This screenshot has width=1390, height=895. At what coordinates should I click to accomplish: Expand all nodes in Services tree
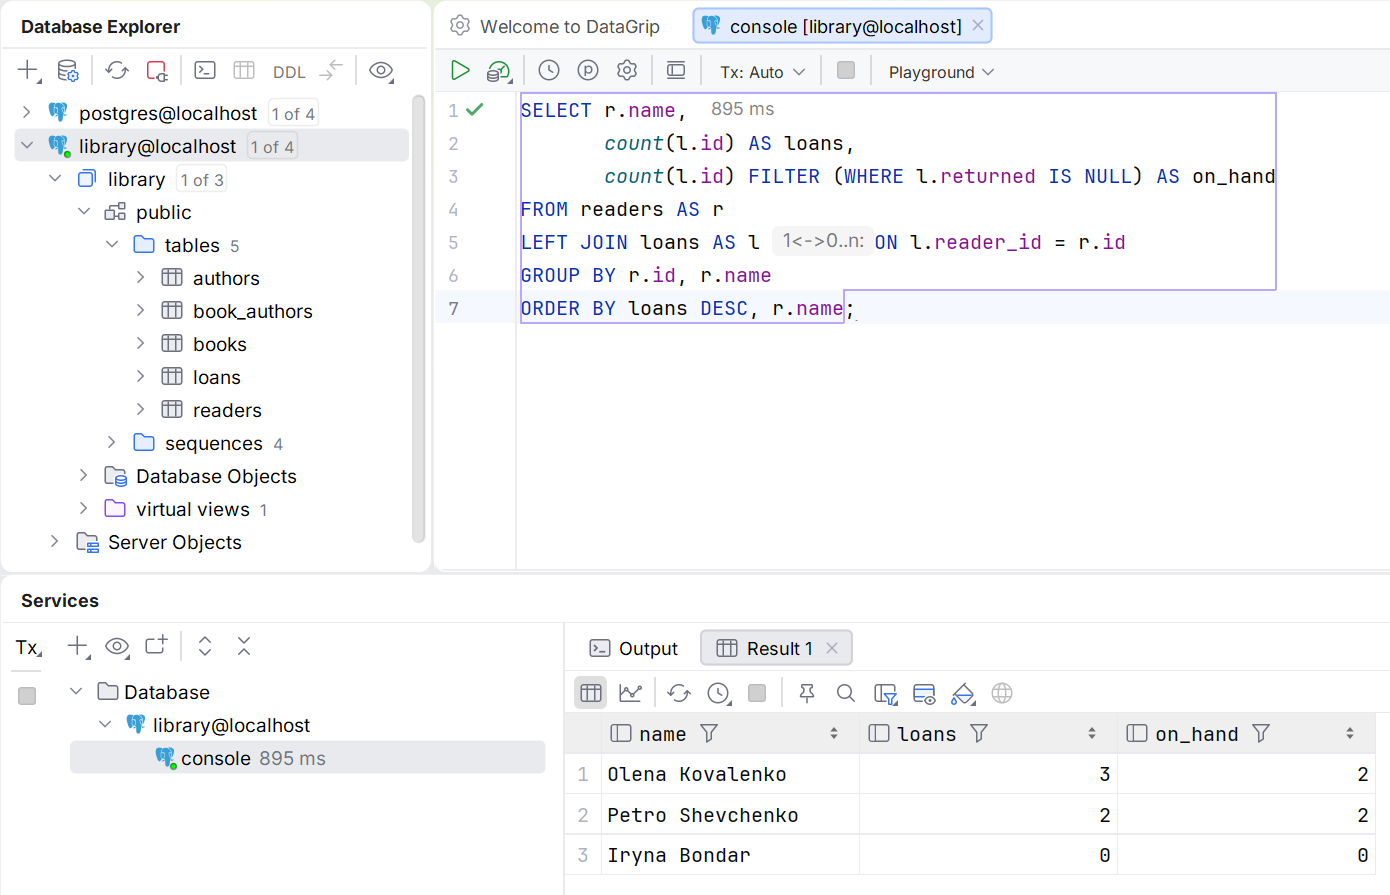[205, 646]
